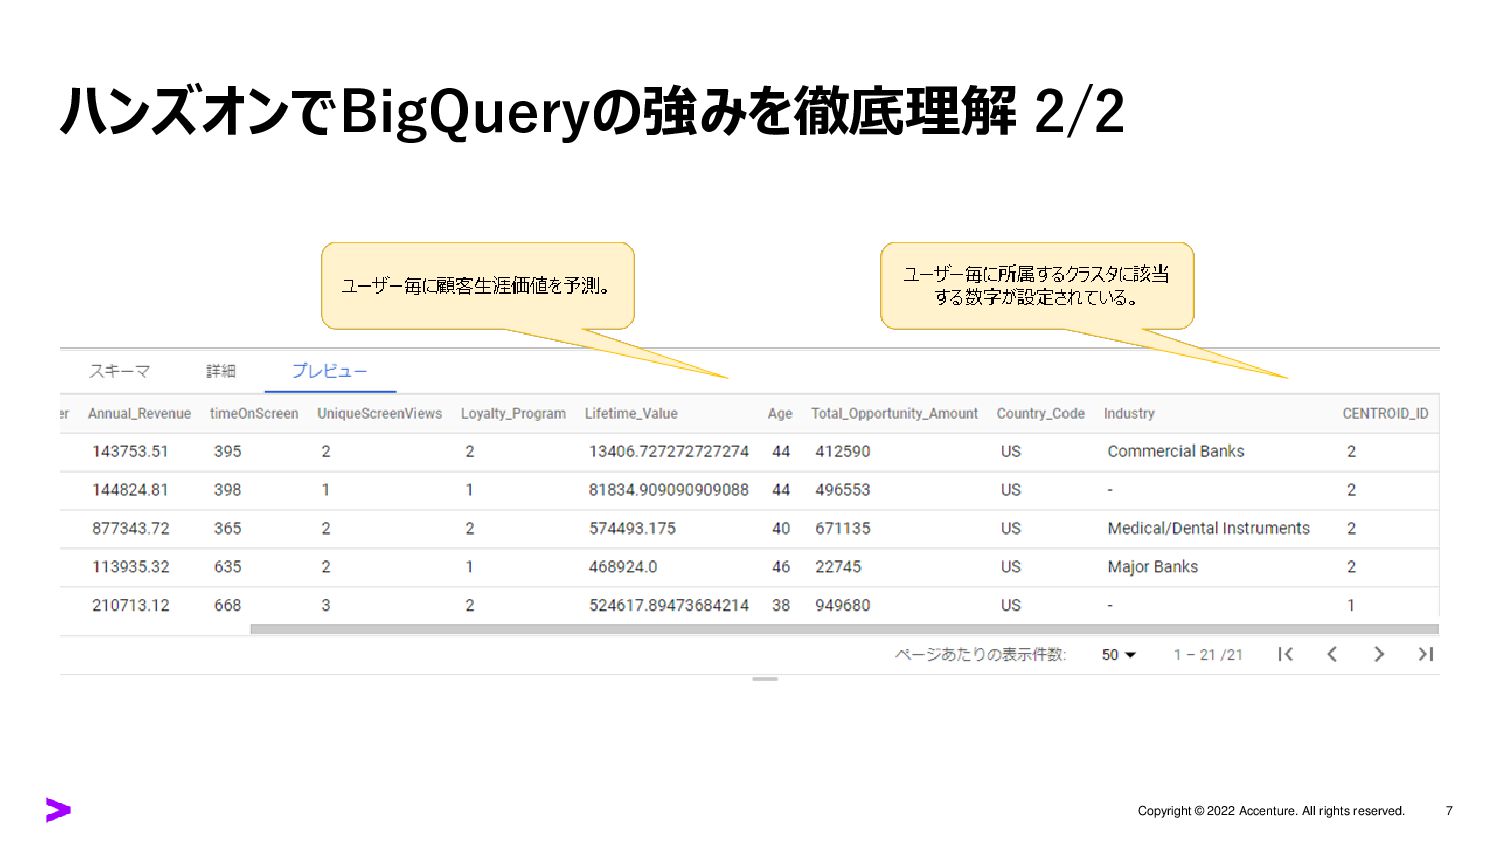The image size is (1500, 844).
Task: Click the Total_Opportunity_Amount column header
Action: pyautogui.click(x=894, y=414)
